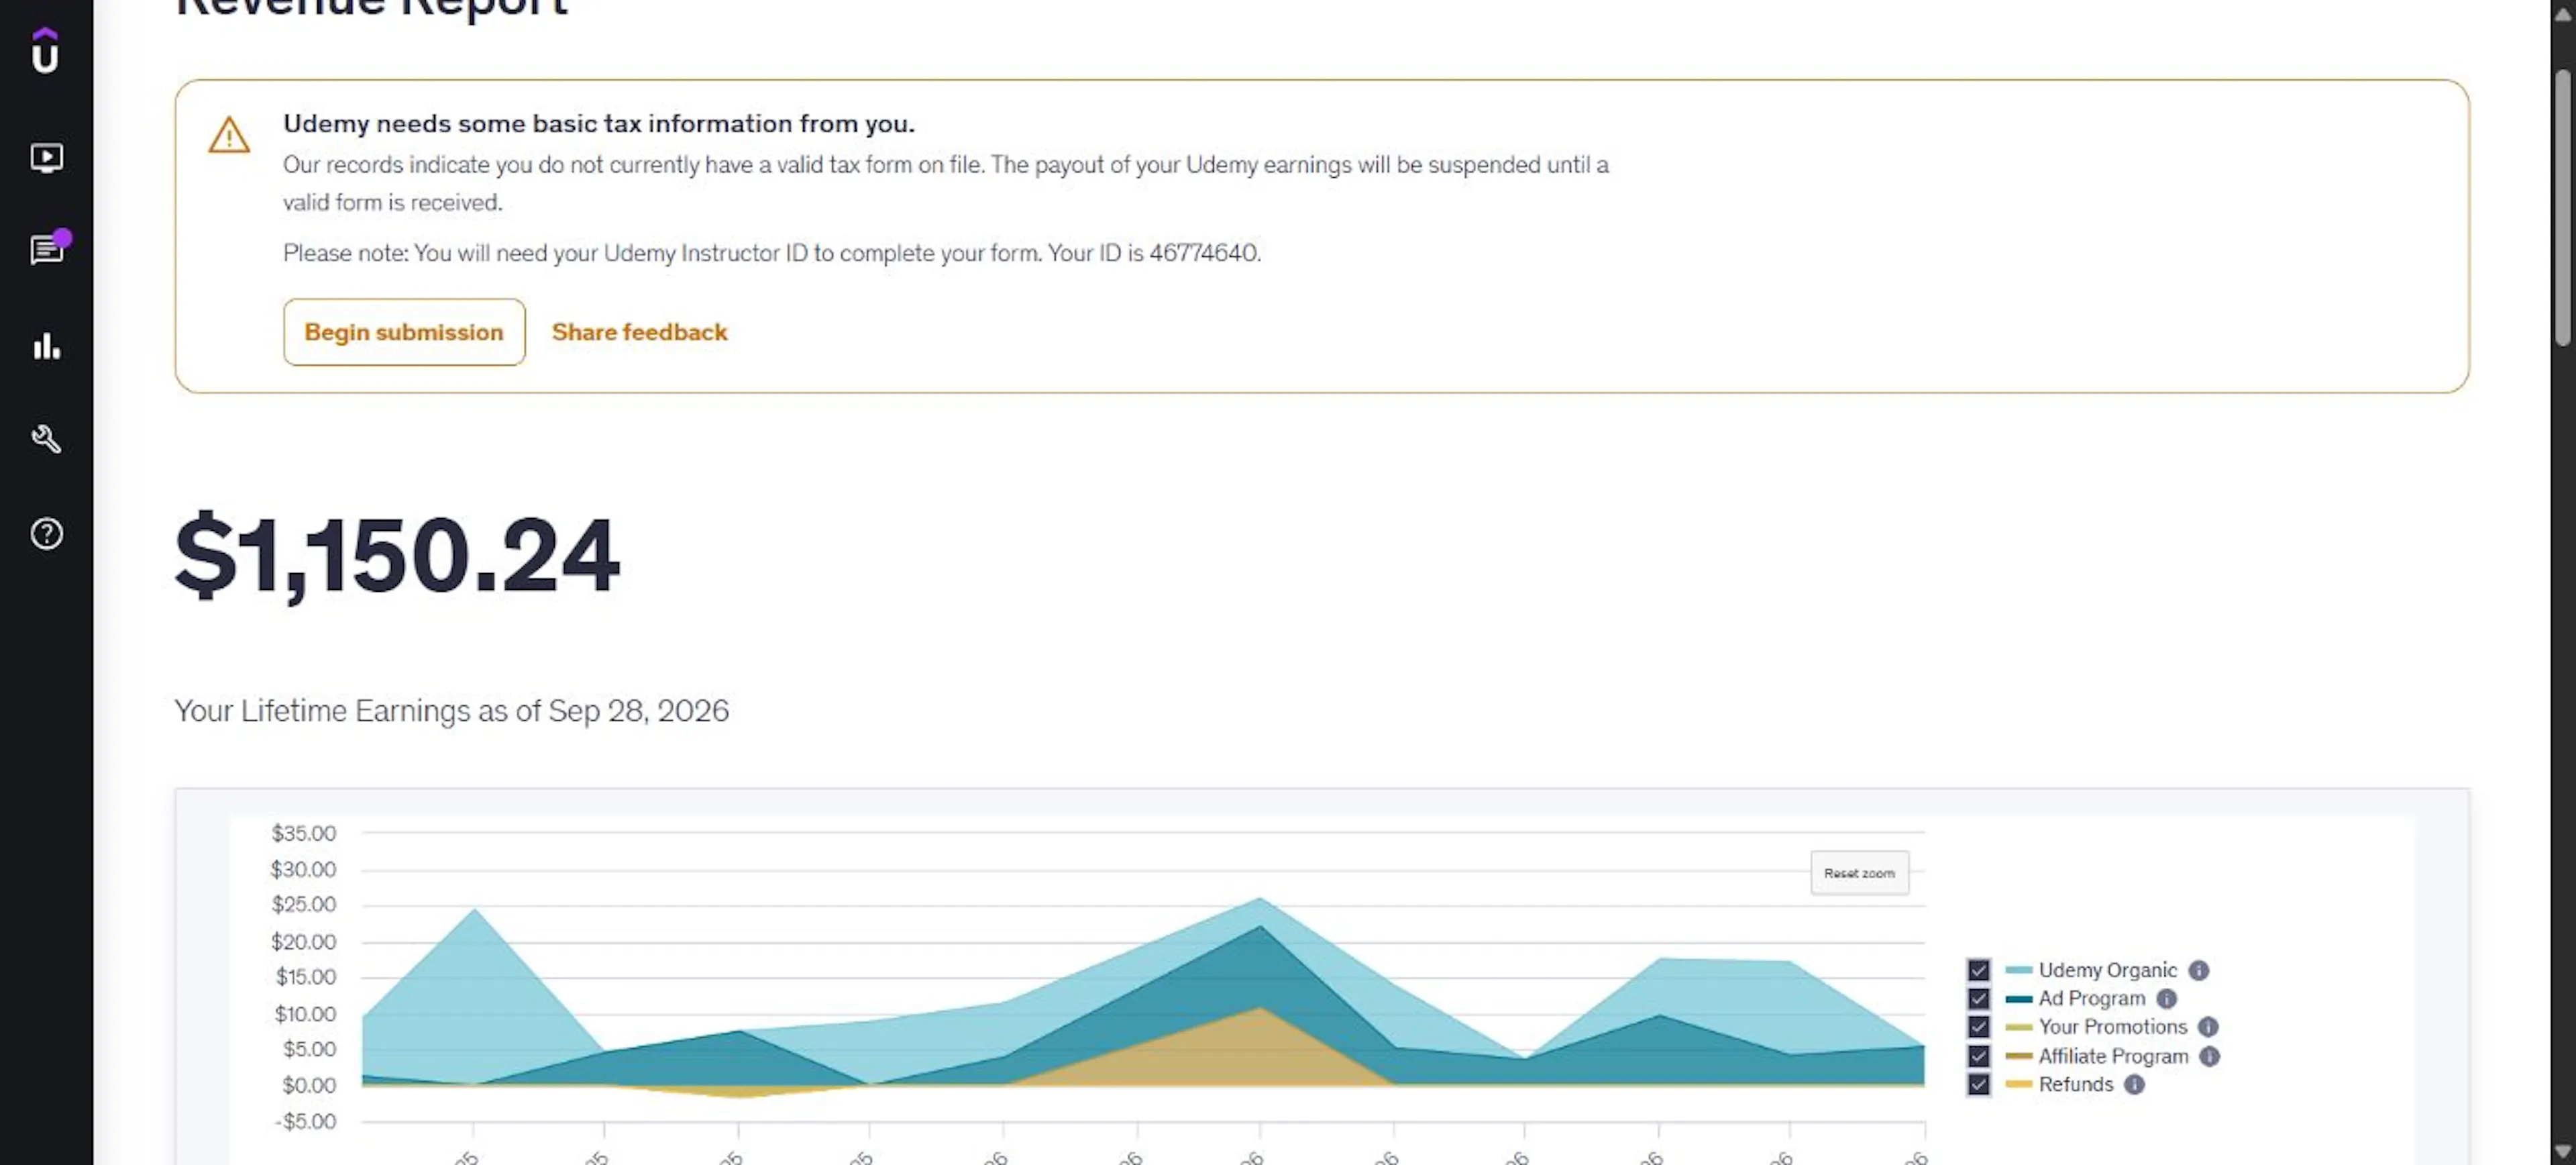
Task: Click the Your Promotions legend label
Action: (x=2112, y=1027)
